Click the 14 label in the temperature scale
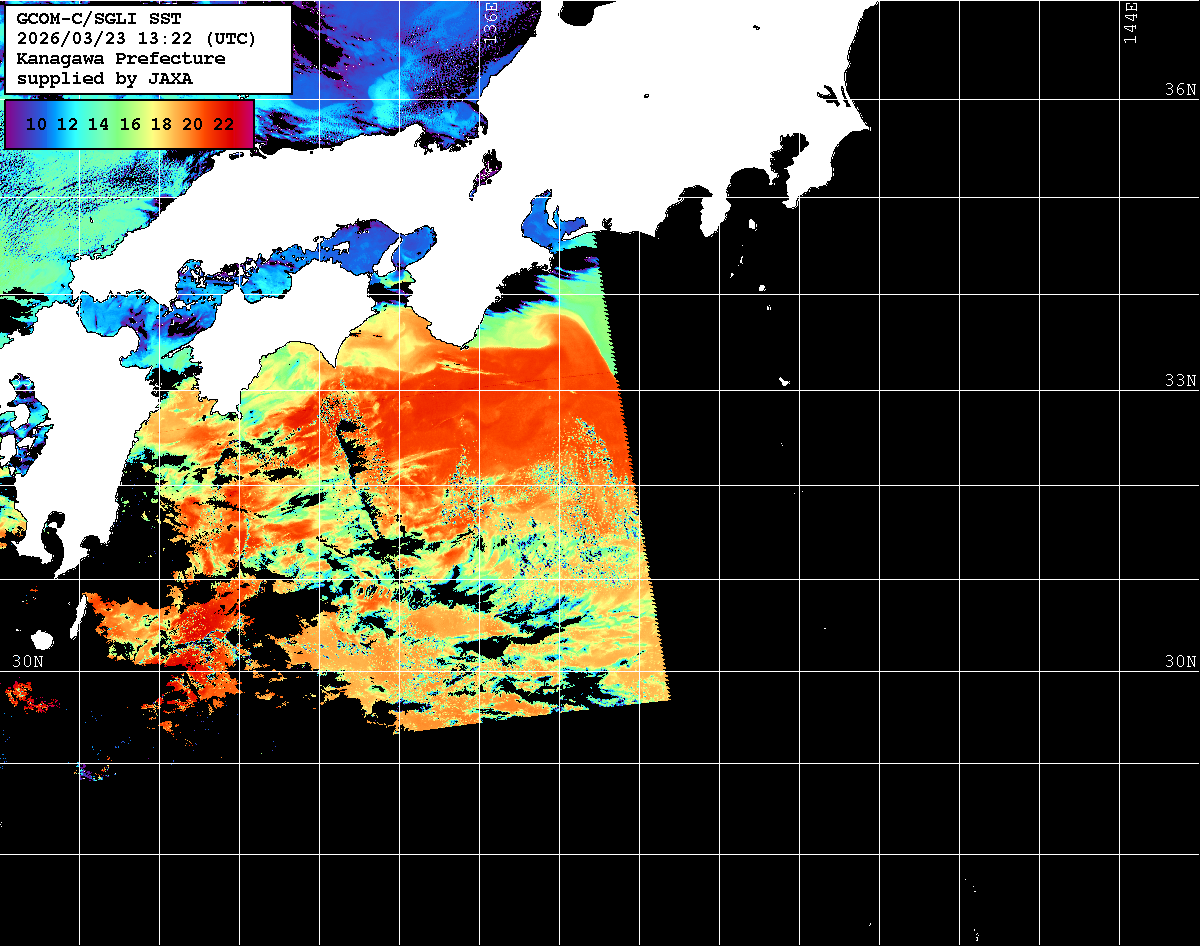 99,125
